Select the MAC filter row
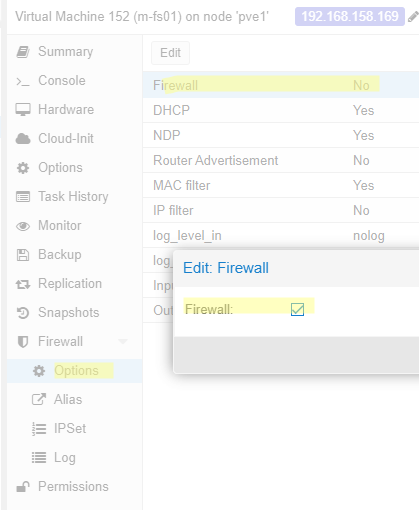Image resolution: width=419 pixels, height=510 pixels. (x=281, y=185)
